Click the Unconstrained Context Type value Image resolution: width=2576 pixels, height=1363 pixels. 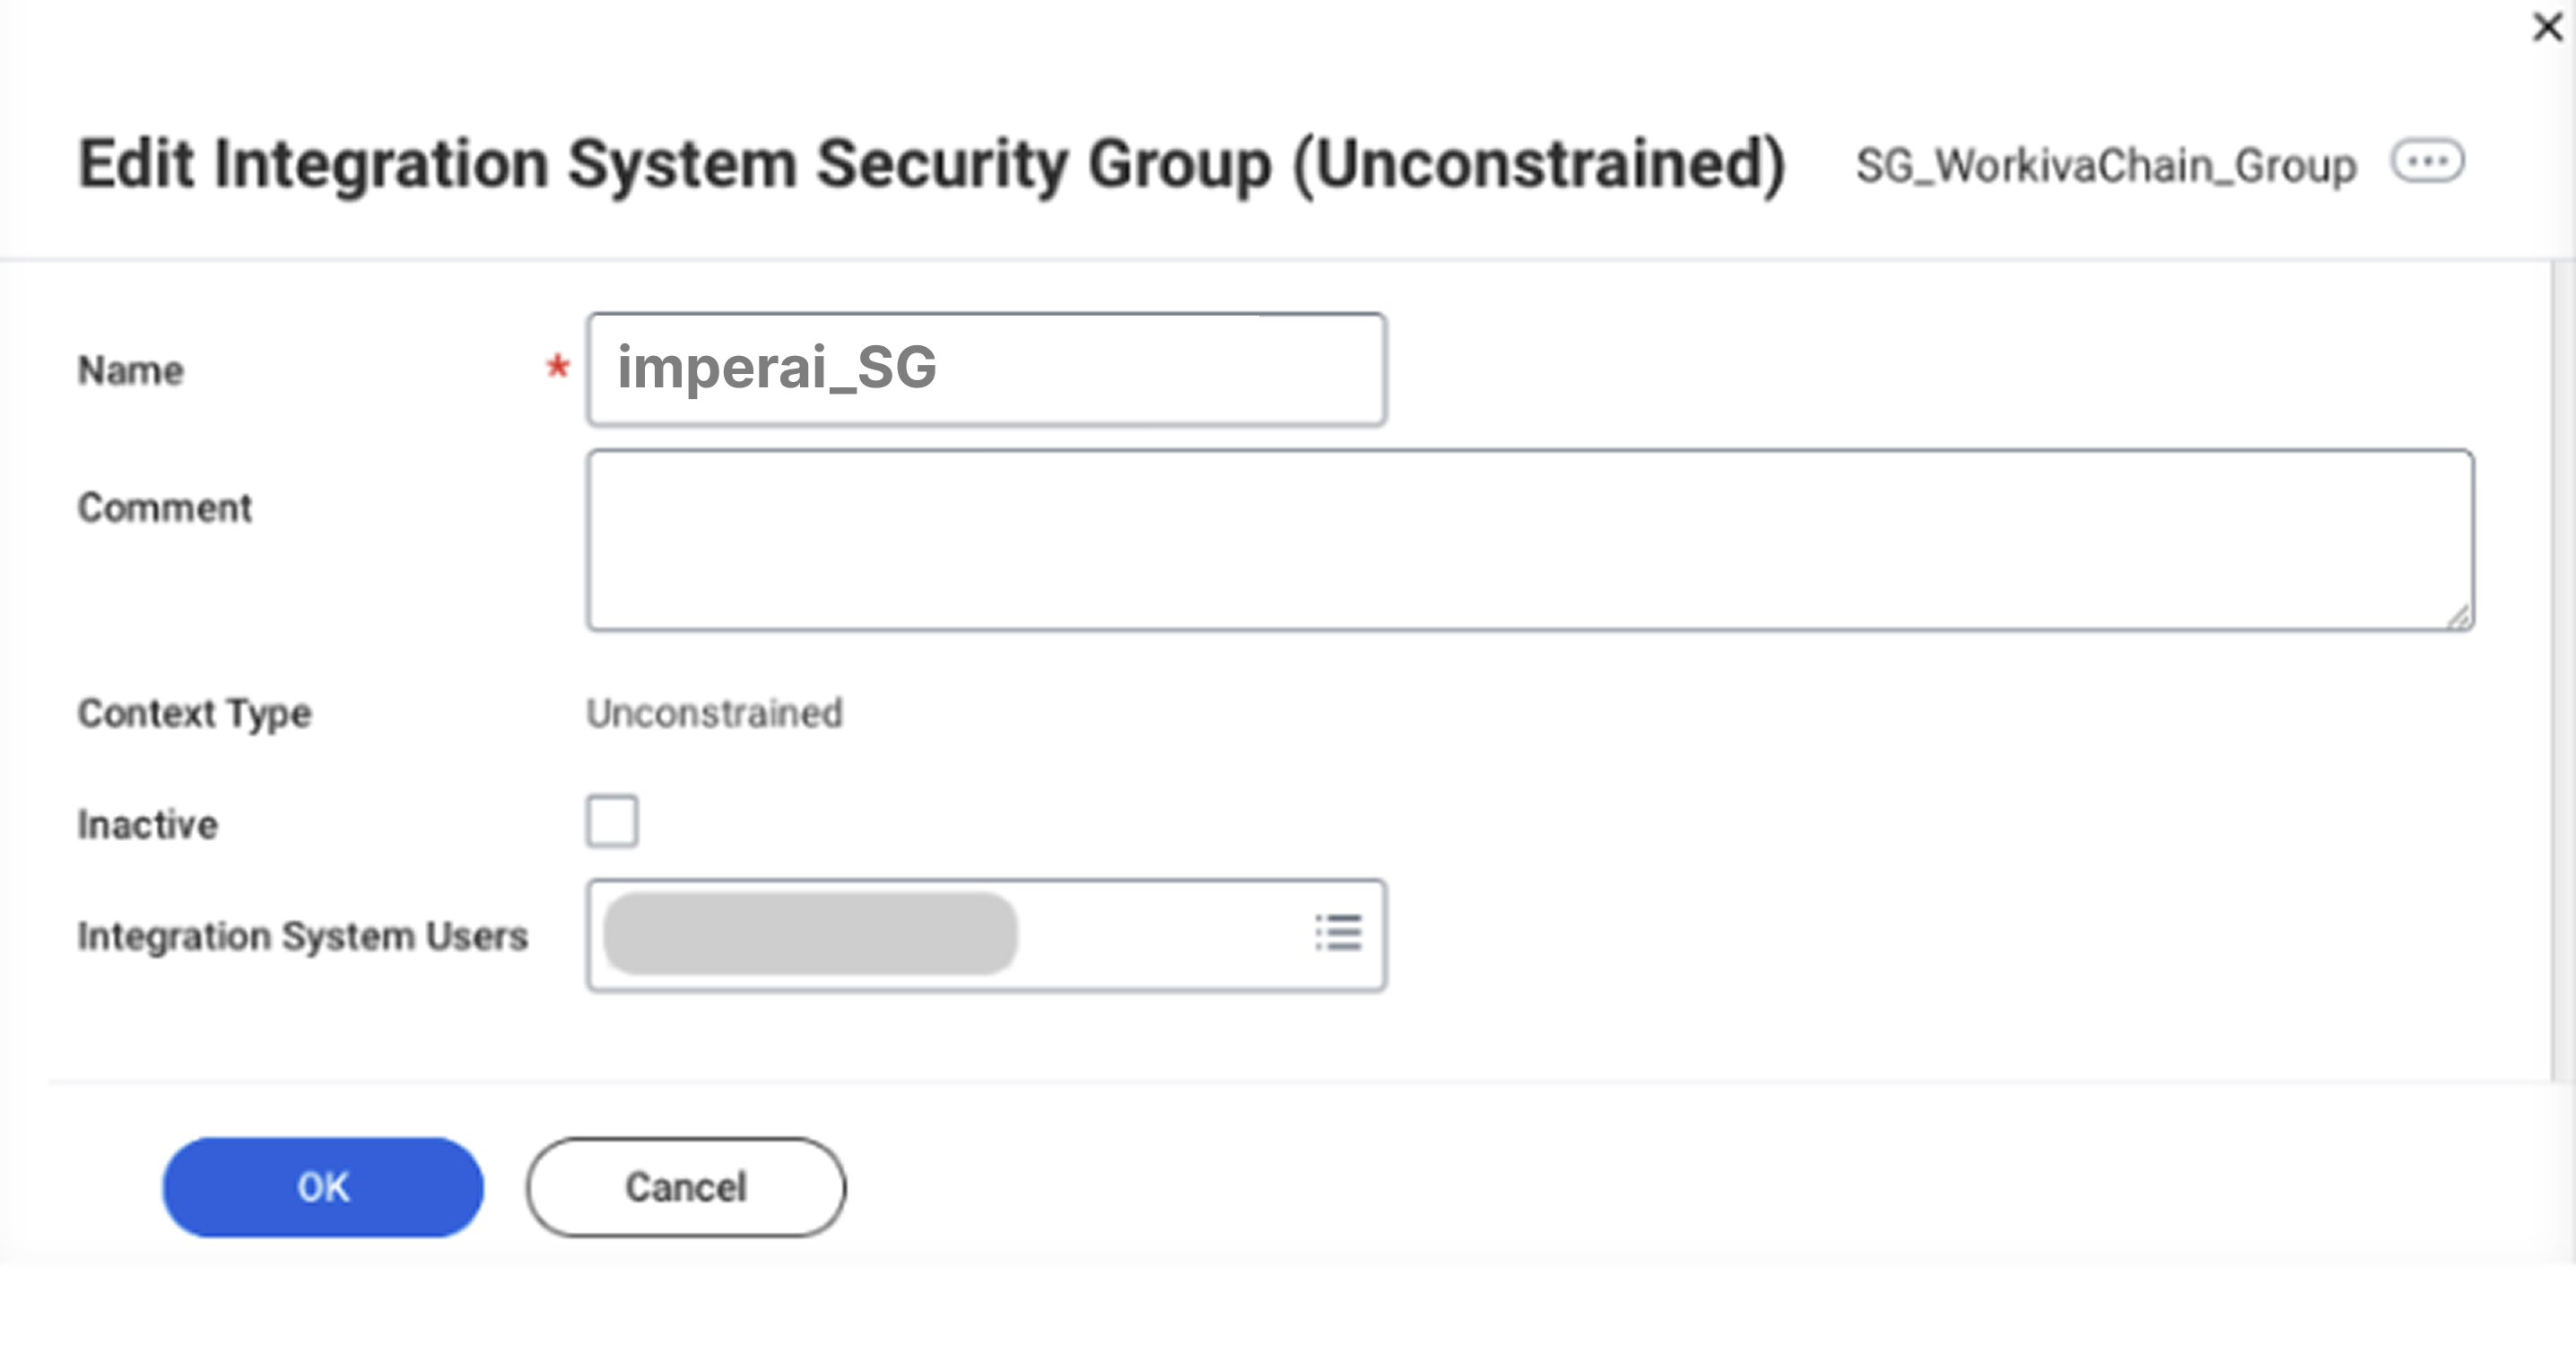click(x=714, y=713)
